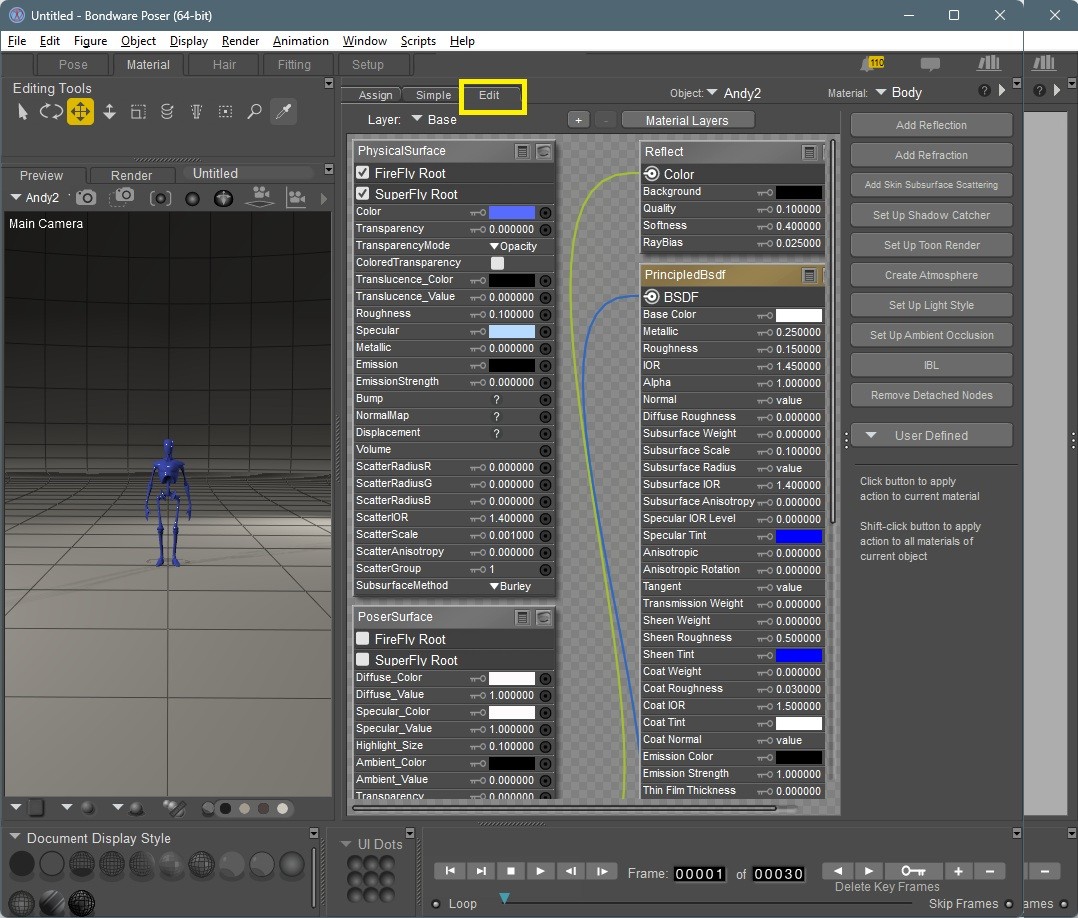The width and height of the screenshot is (1078, 918).
Task: Add a keyframe with the key icon
Action: 912,871
